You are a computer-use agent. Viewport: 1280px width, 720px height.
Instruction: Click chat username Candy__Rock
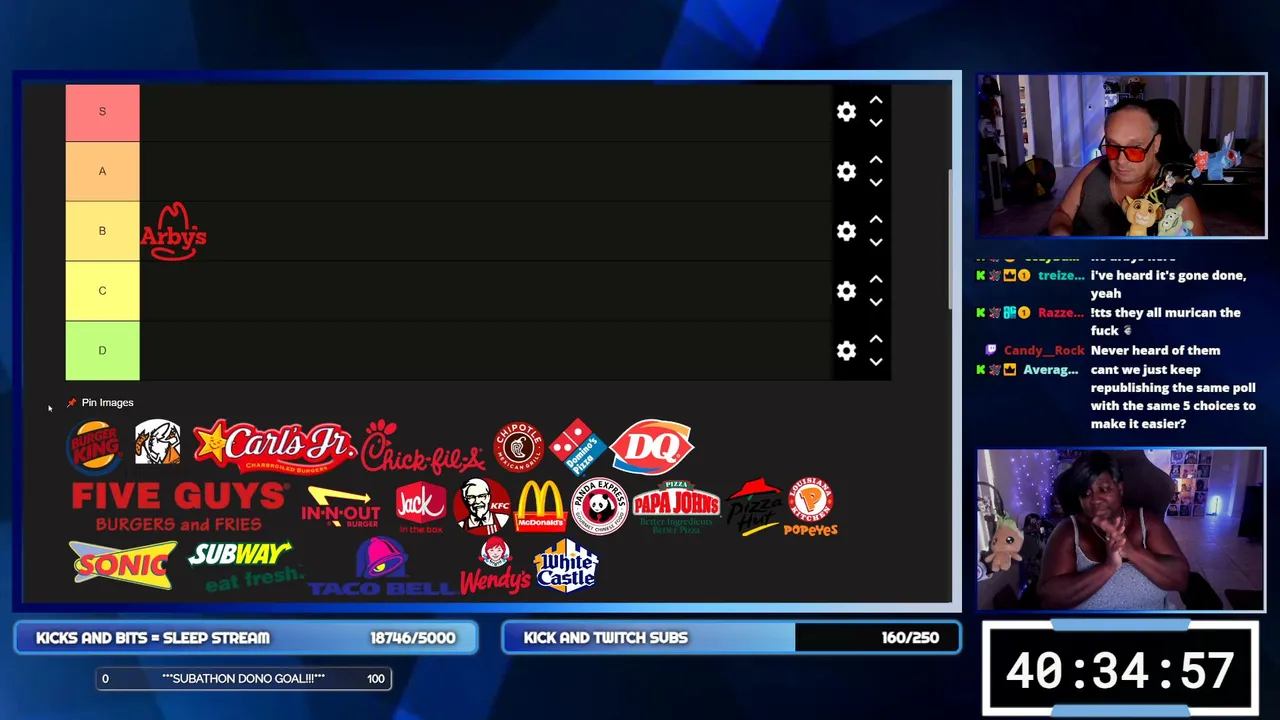[x=1044, y=350]
